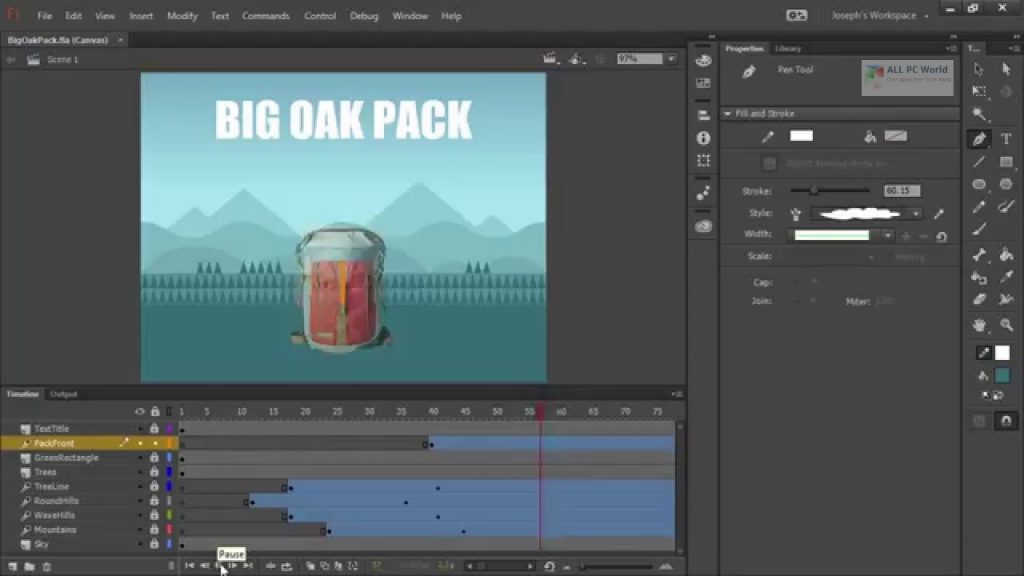Switch to the Library tab
Viewport: 1024px width, 576px height.
click(787, 48)
